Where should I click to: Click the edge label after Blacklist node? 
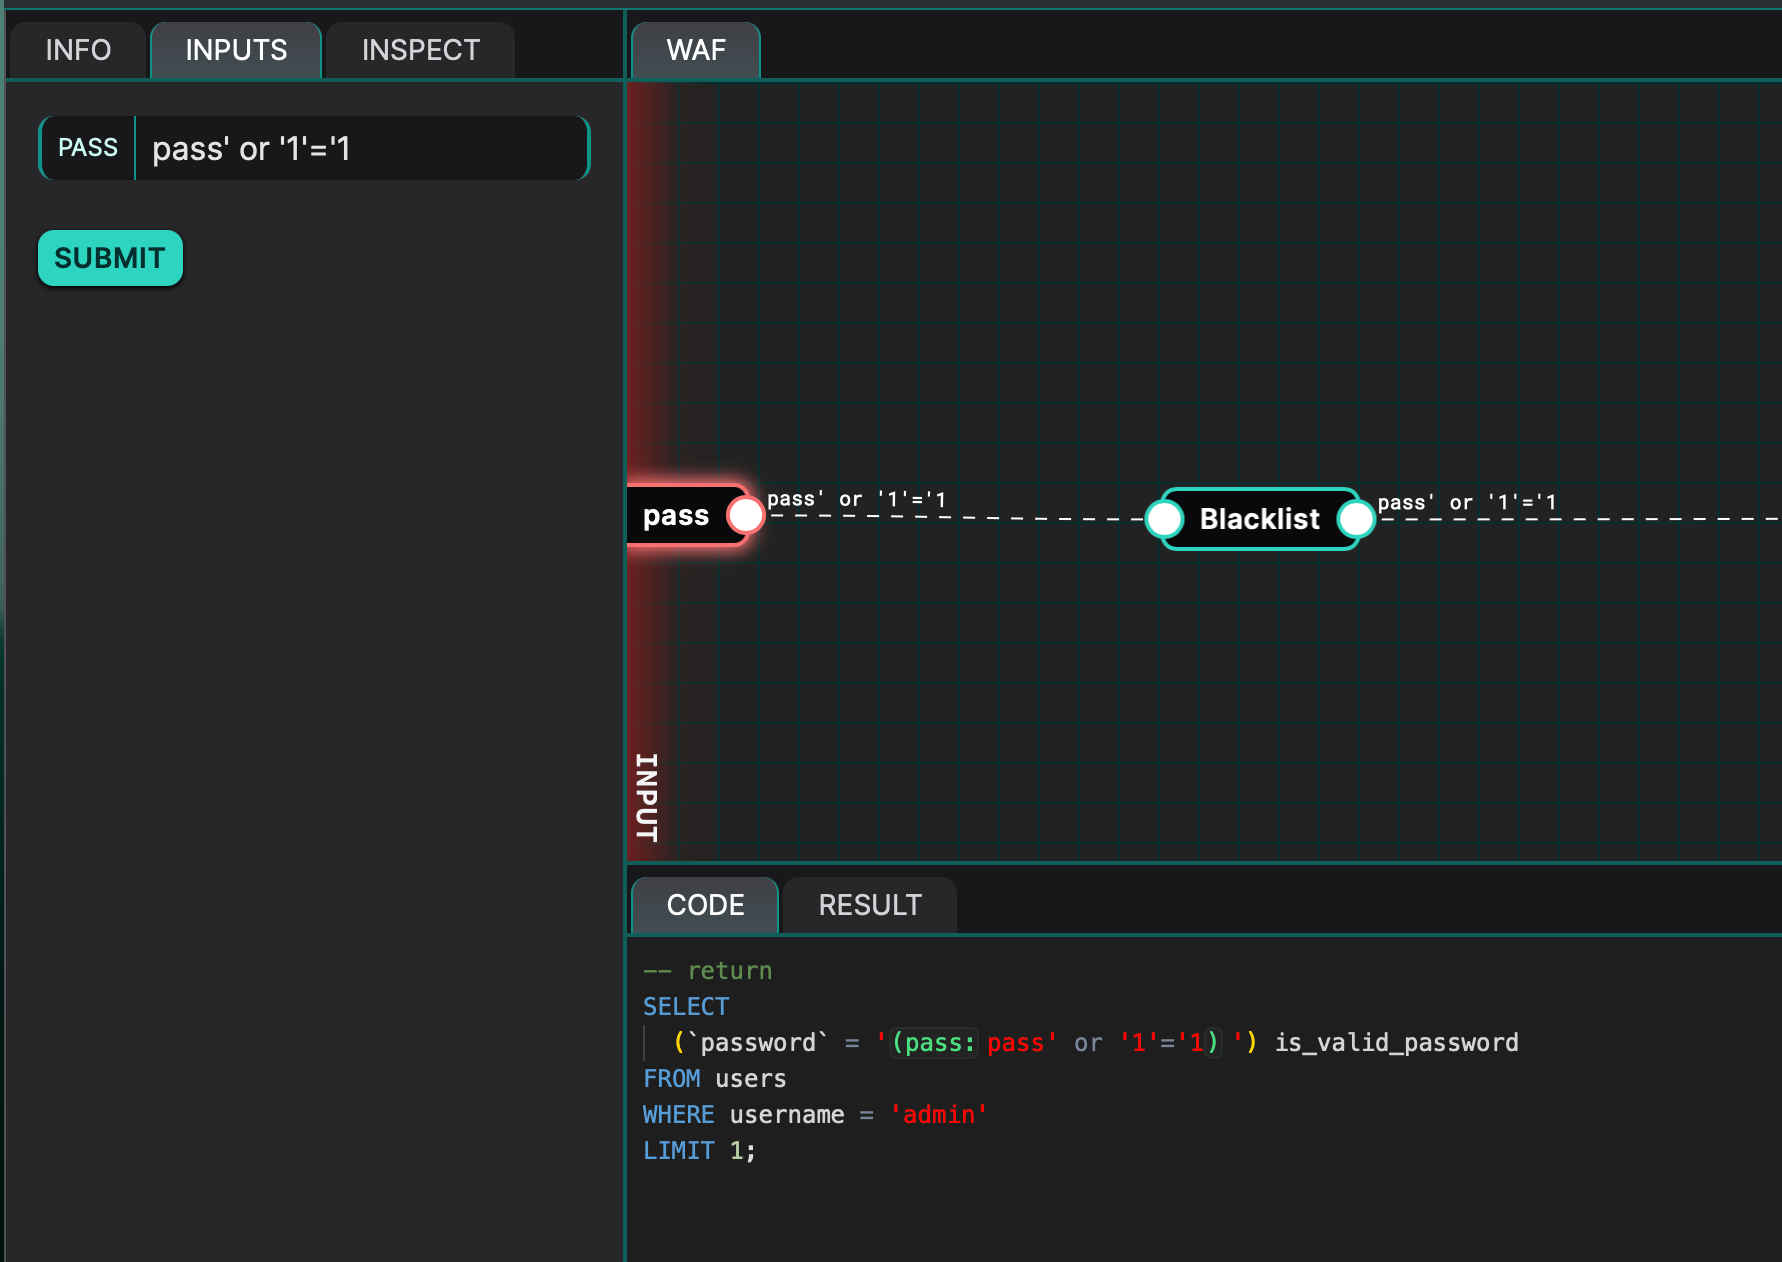(1466, 502)
